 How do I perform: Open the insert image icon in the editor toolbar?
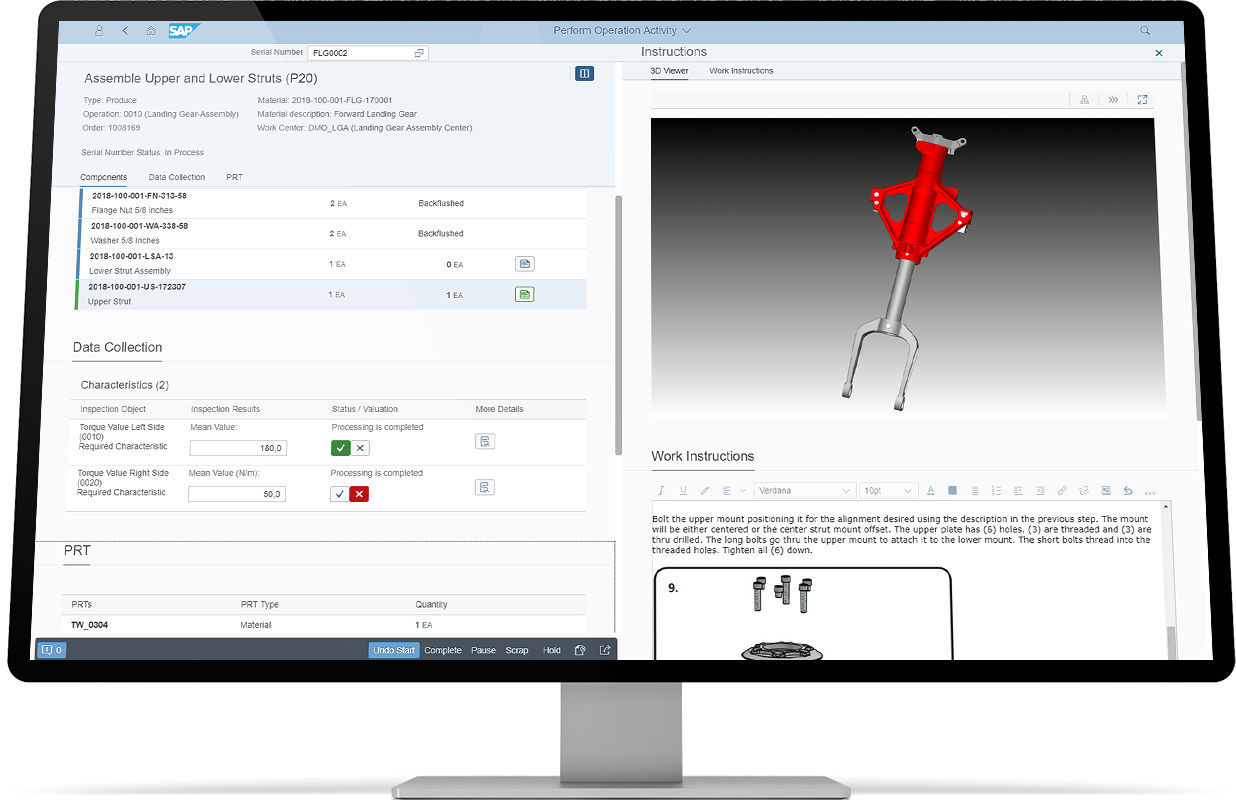[1106, 490]
